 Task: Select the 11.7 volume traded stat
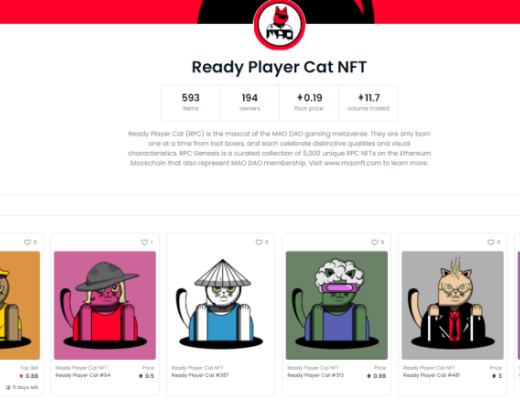(x=368, y=102)
